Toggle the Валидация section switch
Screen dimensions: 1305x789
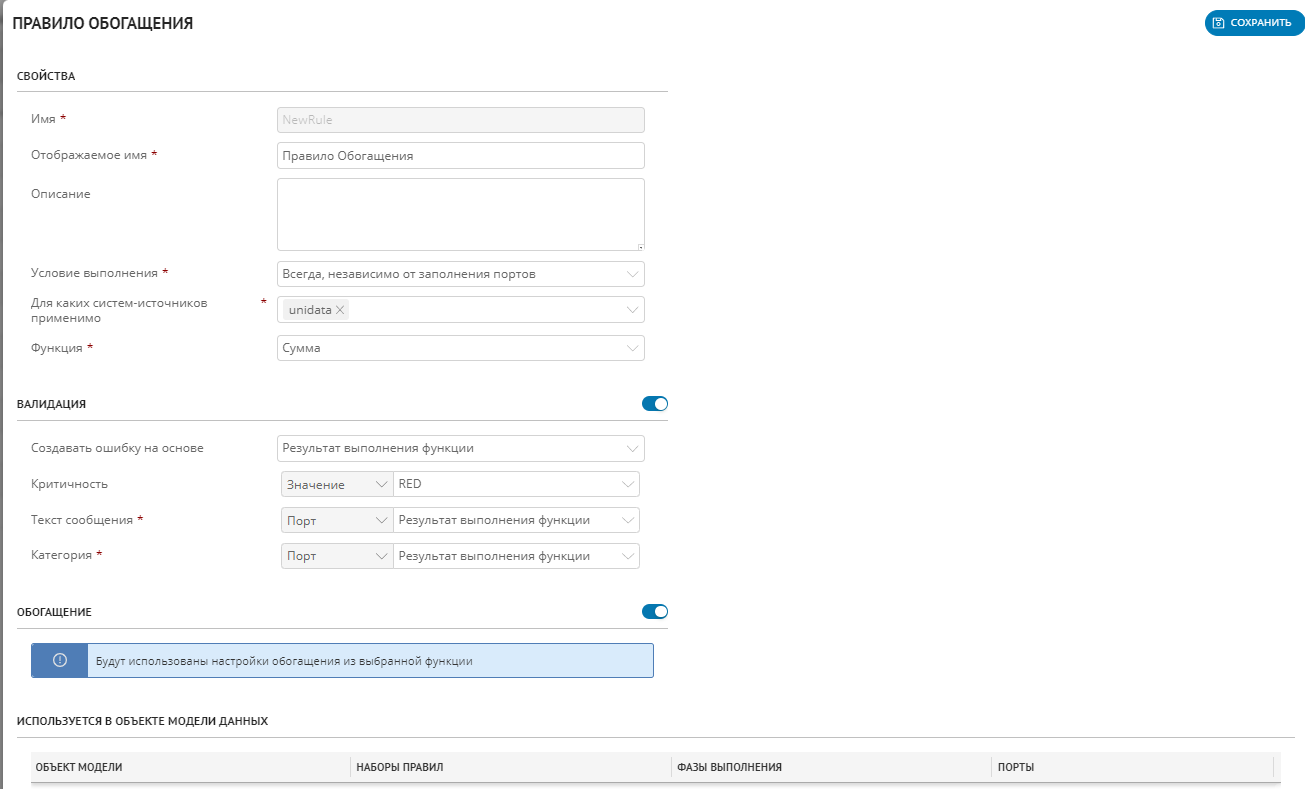pyautogui.click(x=654, y=404)
